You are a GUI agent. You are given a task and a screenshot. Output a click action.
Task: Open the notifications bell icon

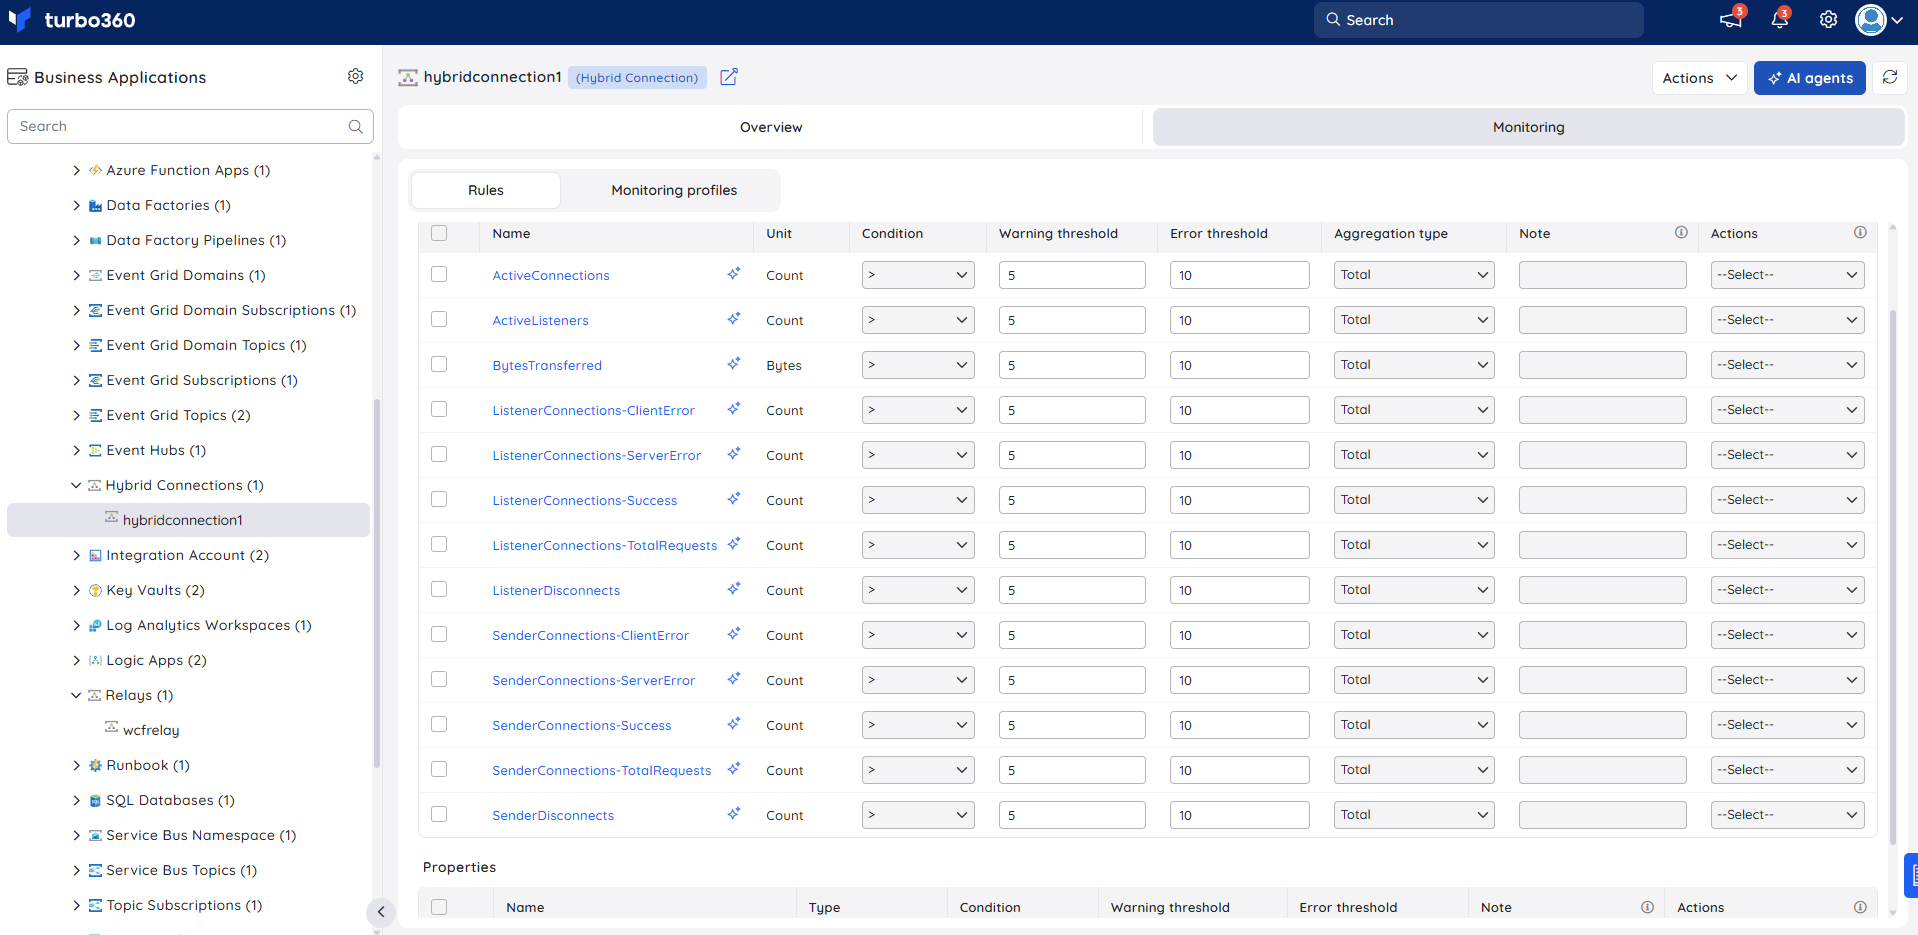(x=1780, y=19)
